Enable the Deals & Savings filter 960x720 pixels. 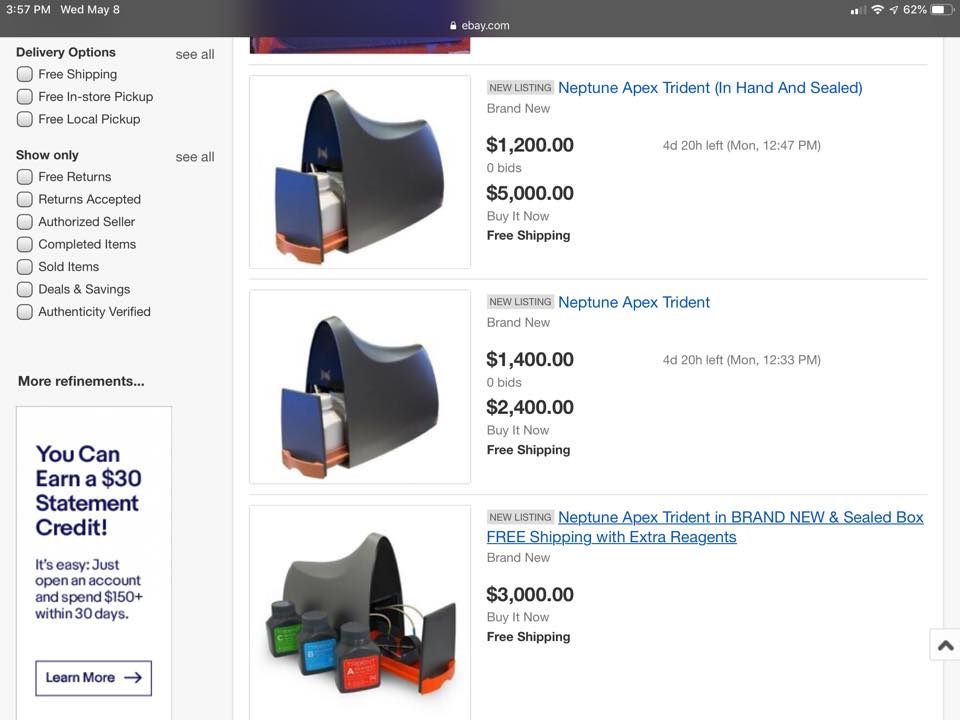24,289
